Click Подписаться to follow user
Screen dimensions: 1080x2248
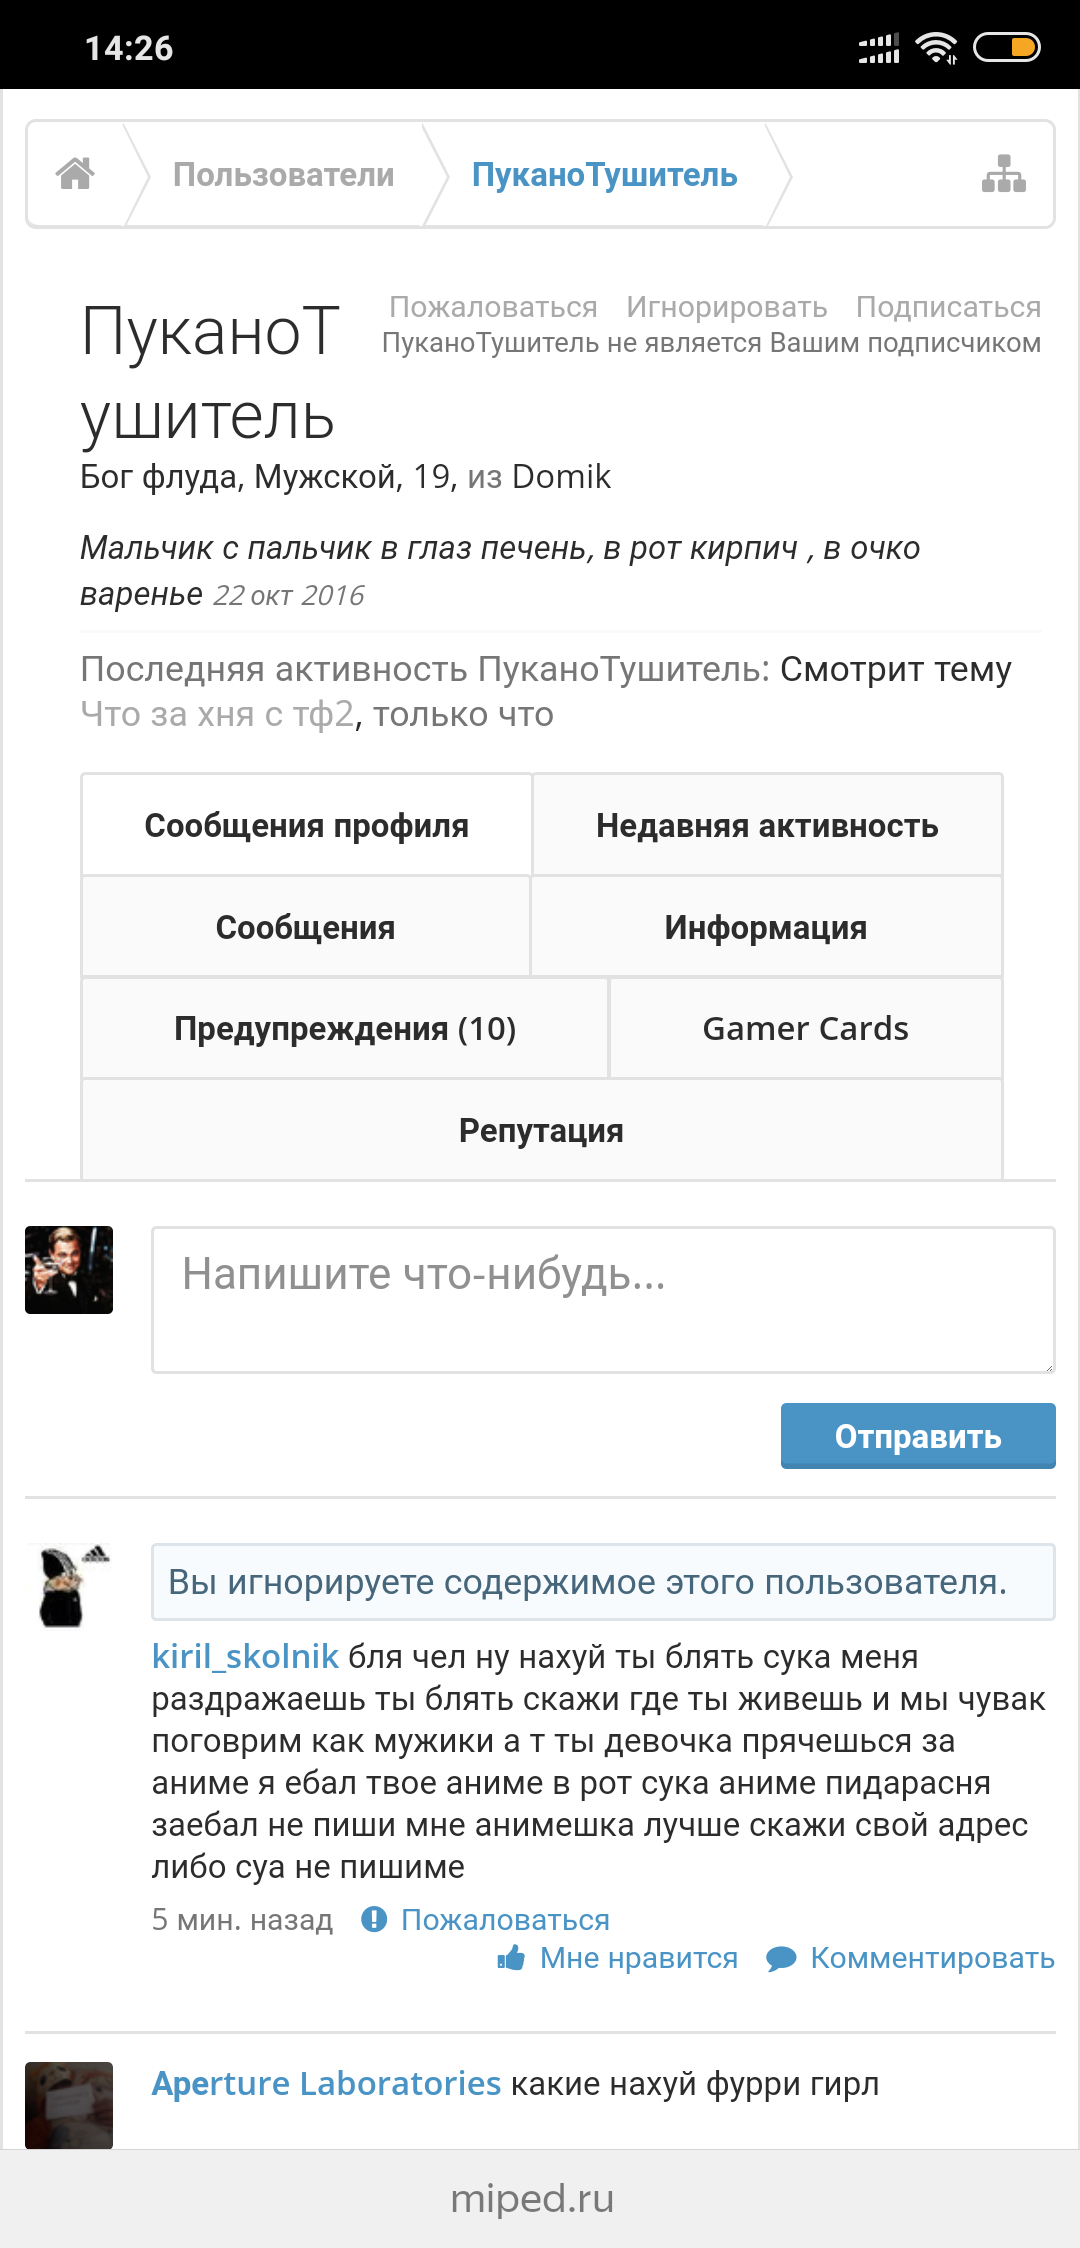[948, 307]
